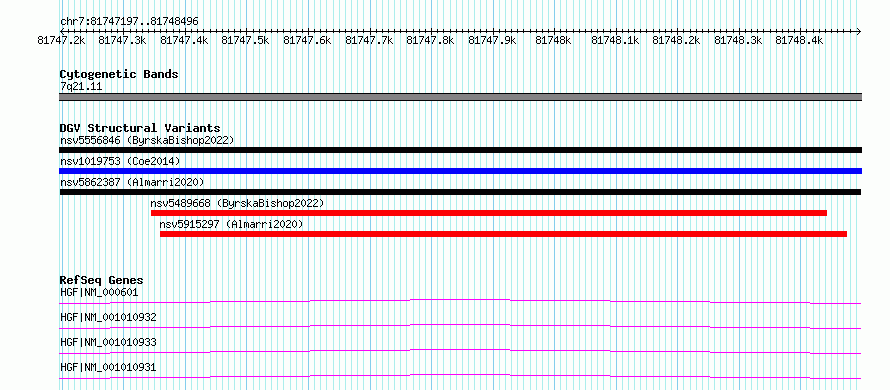Open the HGF|NM_001010933 transcript label
The width and height of the screenshot is (890, 390).
pyautogui.click(x=108, y=342)
